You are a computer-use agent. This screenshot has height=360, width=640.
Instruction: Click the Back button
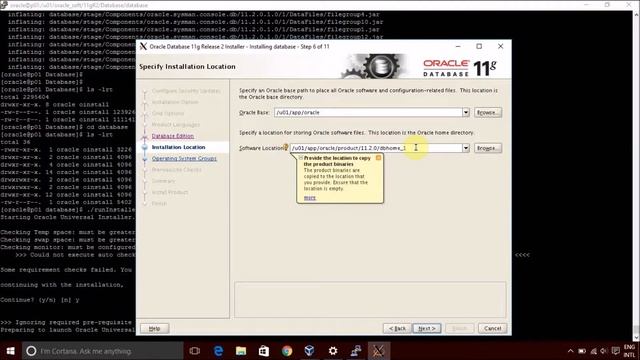397,328
